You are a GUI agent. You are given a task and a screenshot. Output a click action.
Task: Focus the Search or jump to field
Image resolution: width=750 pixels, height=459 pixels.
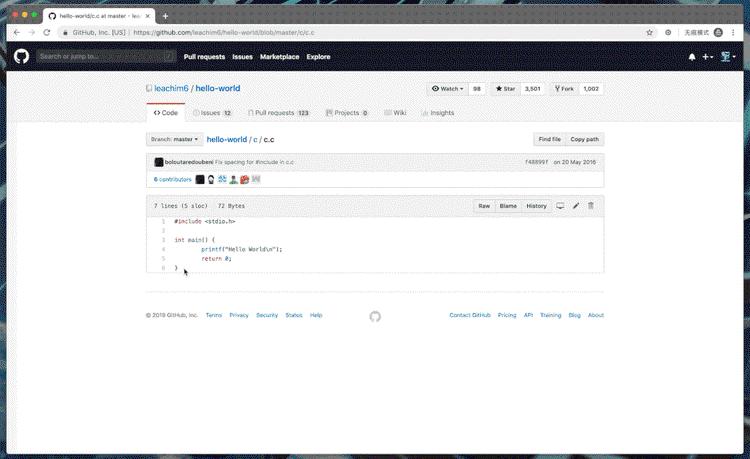tap(100, 57)
